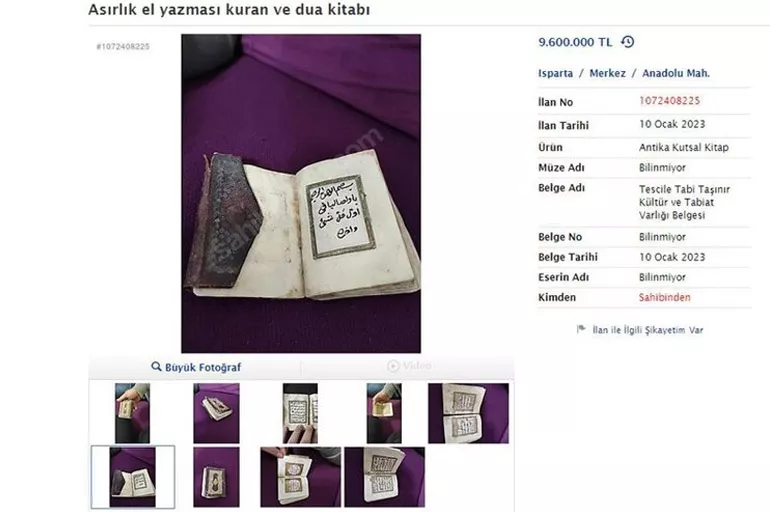The height and width of the screenshot is (512, 770).
Task: Click the Merkez district link
Action: tap(607, 73)
